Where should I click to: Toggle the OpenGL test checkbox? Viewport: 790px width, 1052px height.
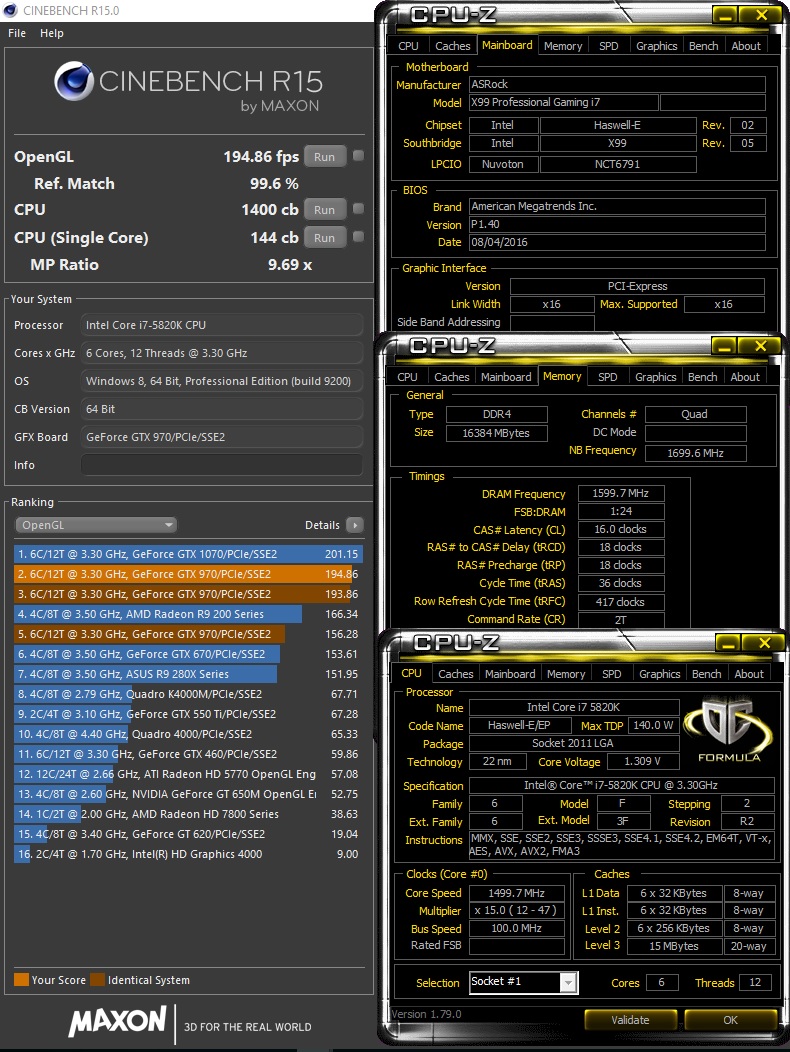pyautogui.click(x=358, y=156)
